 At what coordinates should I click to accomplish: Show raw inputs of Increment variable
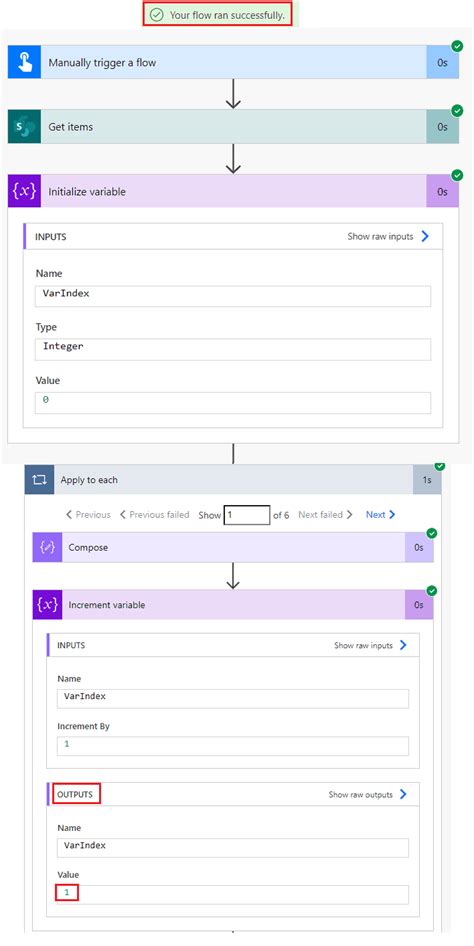371,646
